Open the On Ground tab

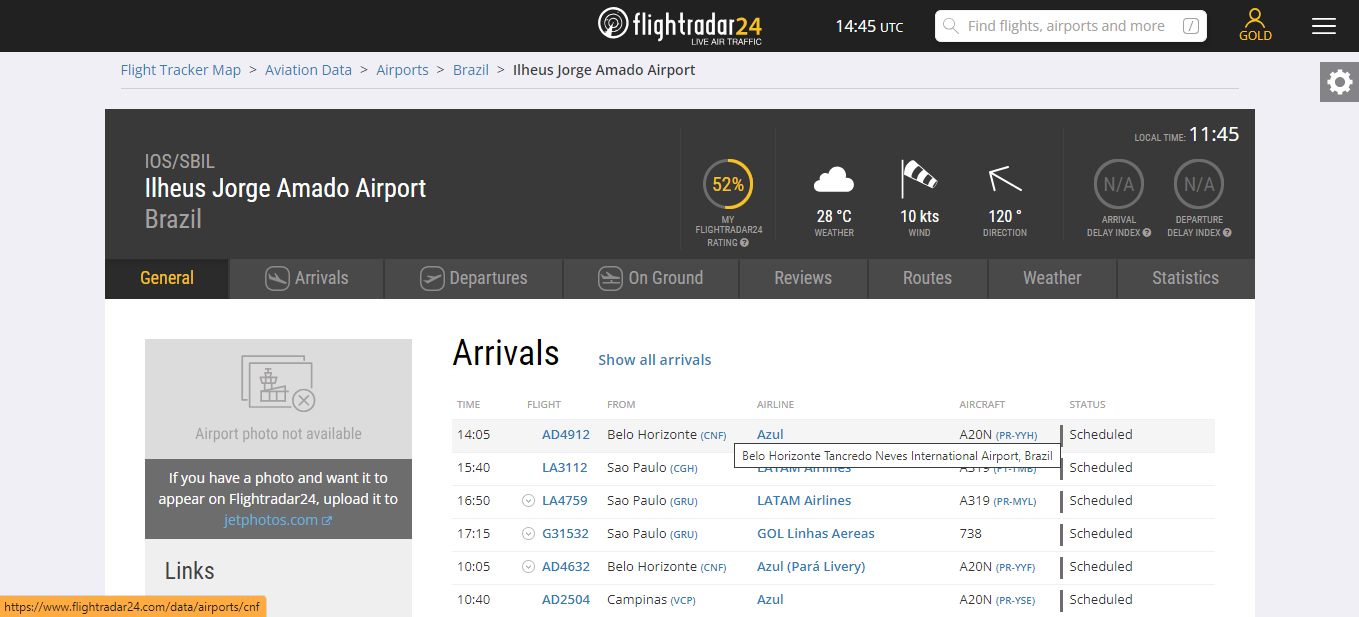coord(651,278)
